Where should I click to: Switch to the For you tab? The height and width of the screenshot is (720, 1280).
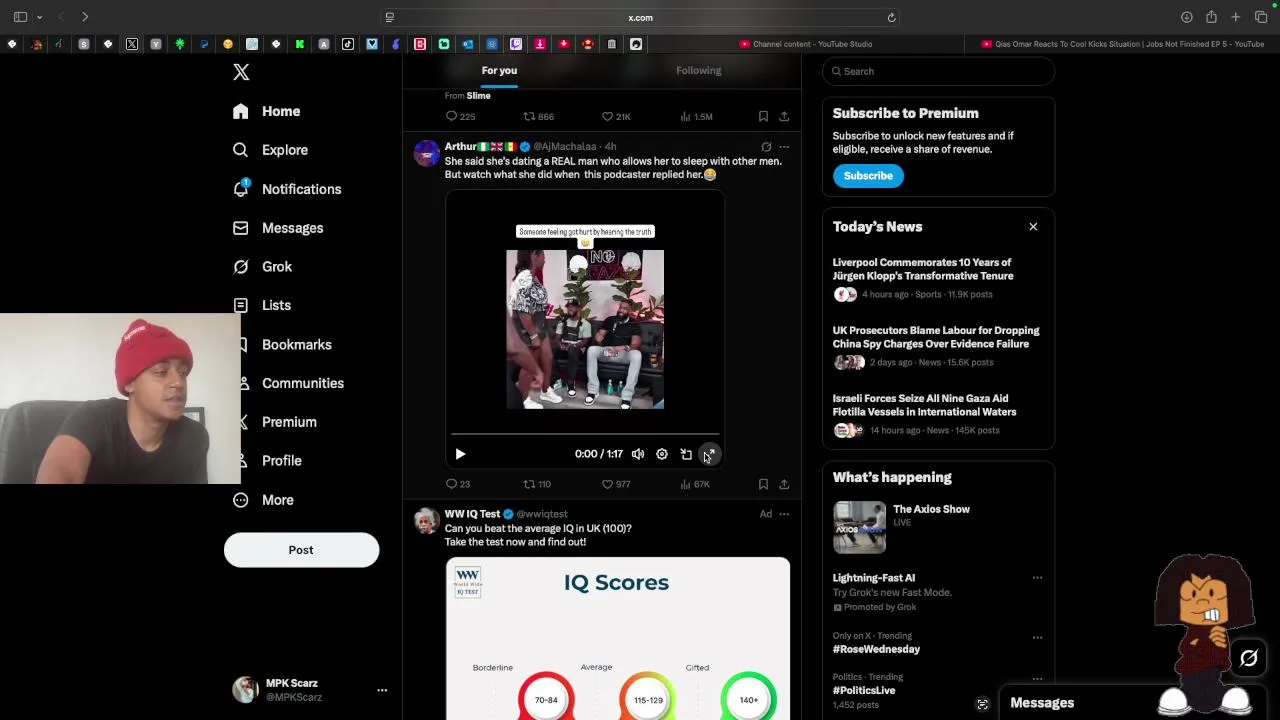coord(499,70)
